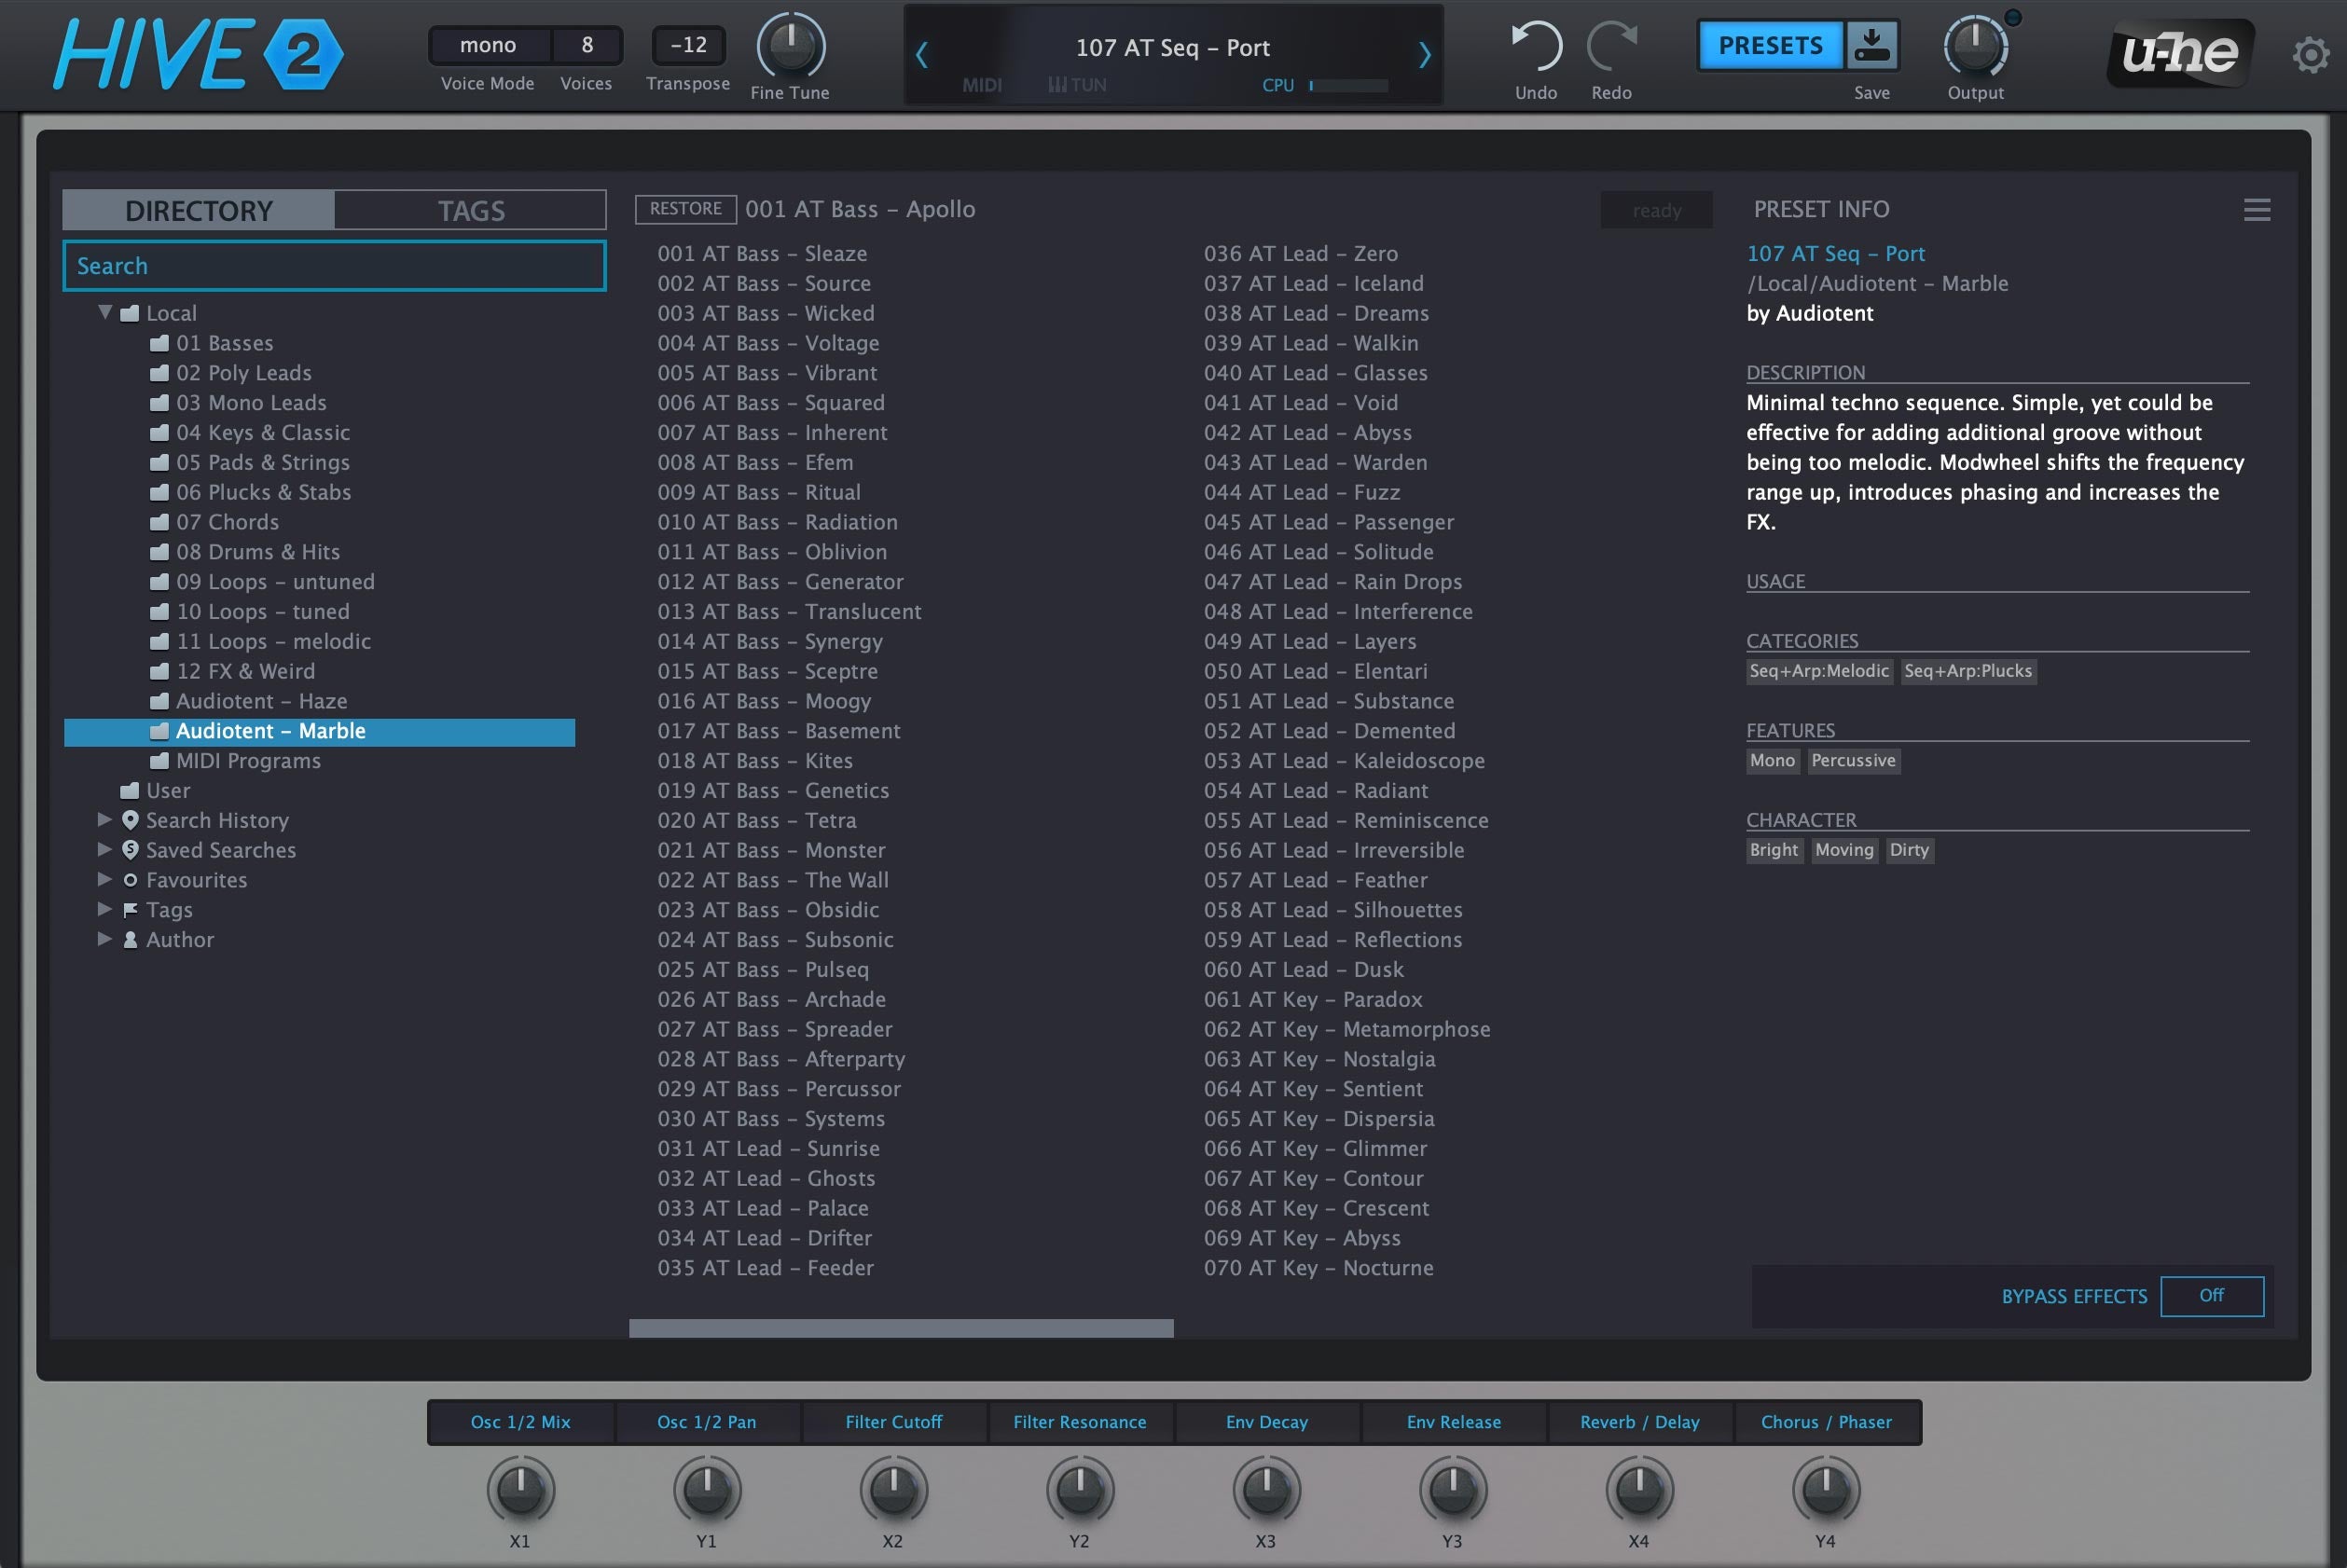Image resolution: width=2347 pixels, height=1568 pixels.
Task: Go to previous preset with left chevron
Action: click(922, 54)
